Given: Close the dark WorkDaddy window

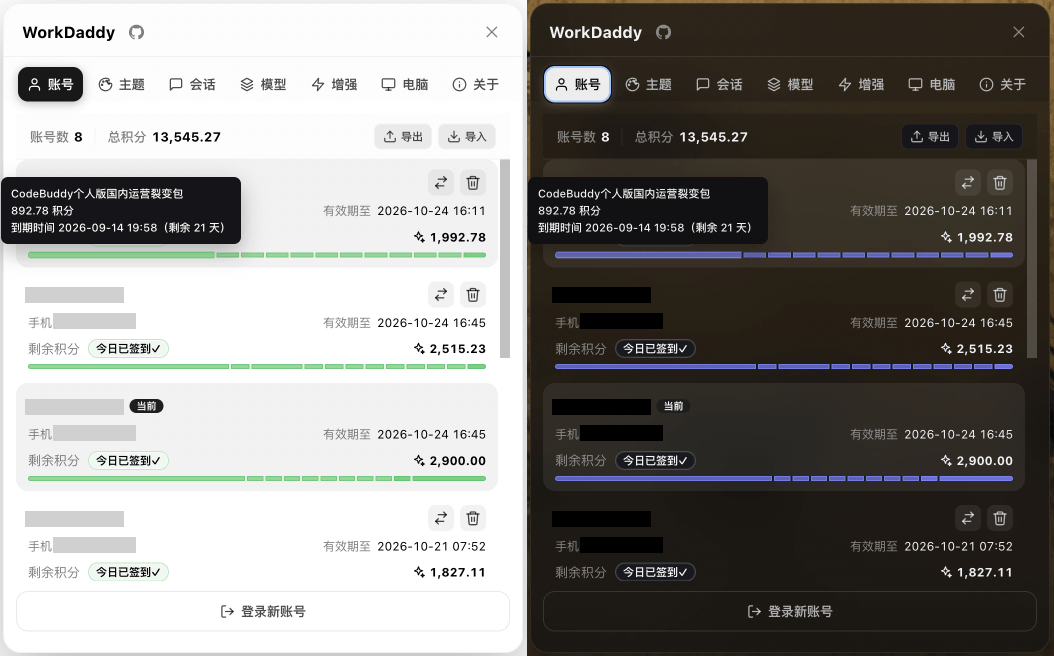Looking at the screenshot, I should (1019, 32).
